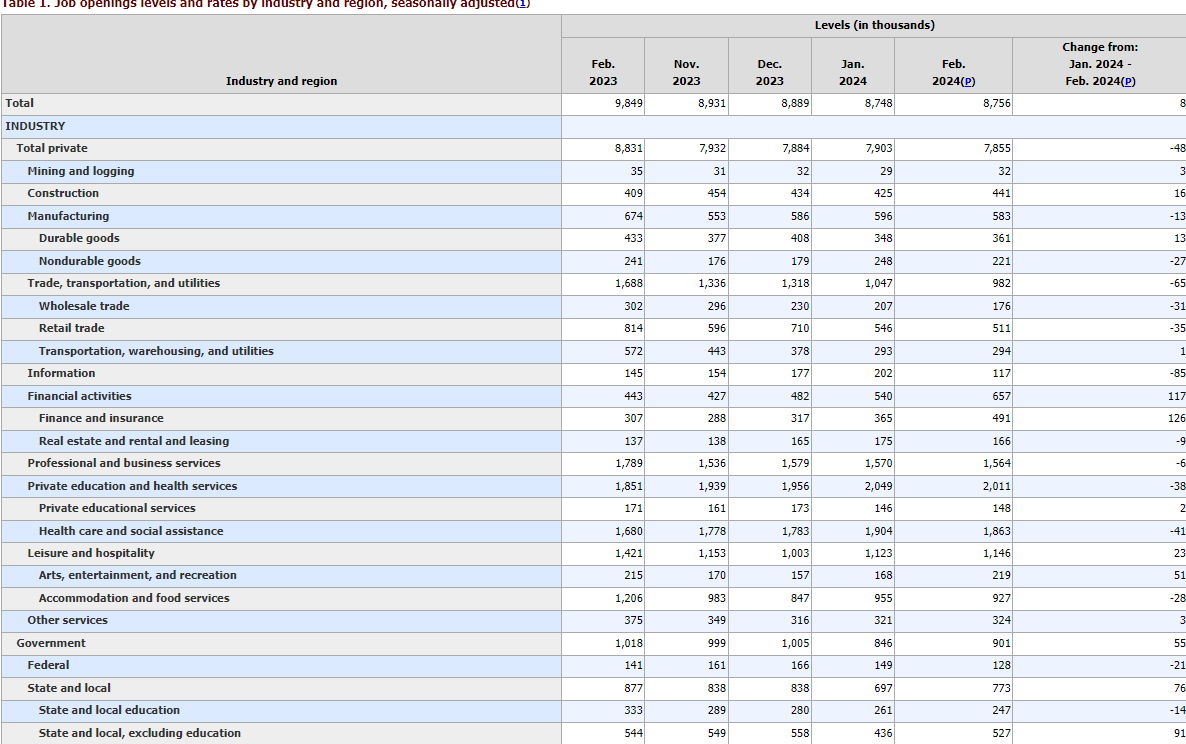Image resolution: width=1186 pixels, height=744 pixels.
Task: Select the Total value 8,931 for Nov. 2023
Action: 712,104
